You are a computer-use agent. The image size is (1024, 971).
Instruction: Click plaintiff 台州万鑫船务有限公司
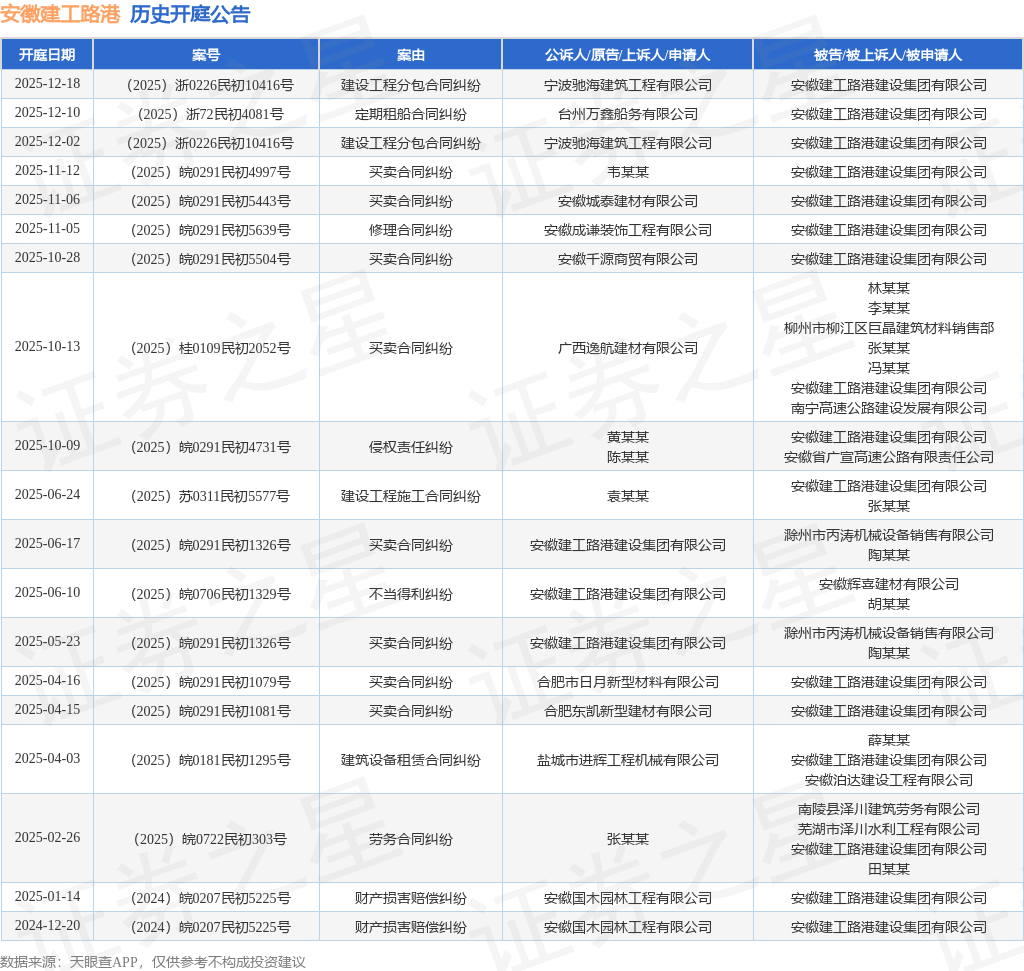tap(628, 114)
